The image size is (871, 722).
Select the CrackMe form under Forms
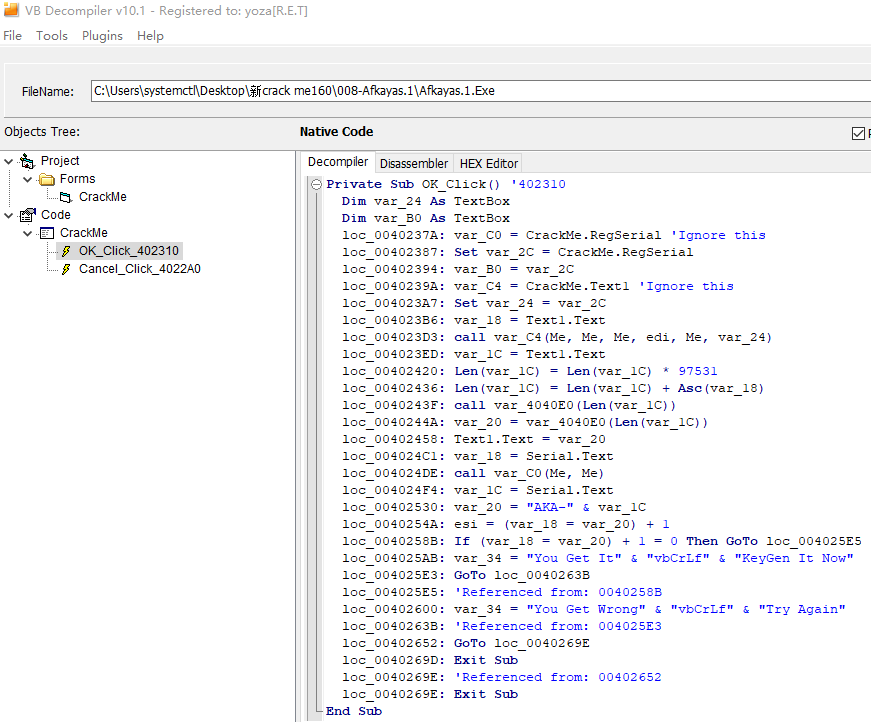click(103, 197)
